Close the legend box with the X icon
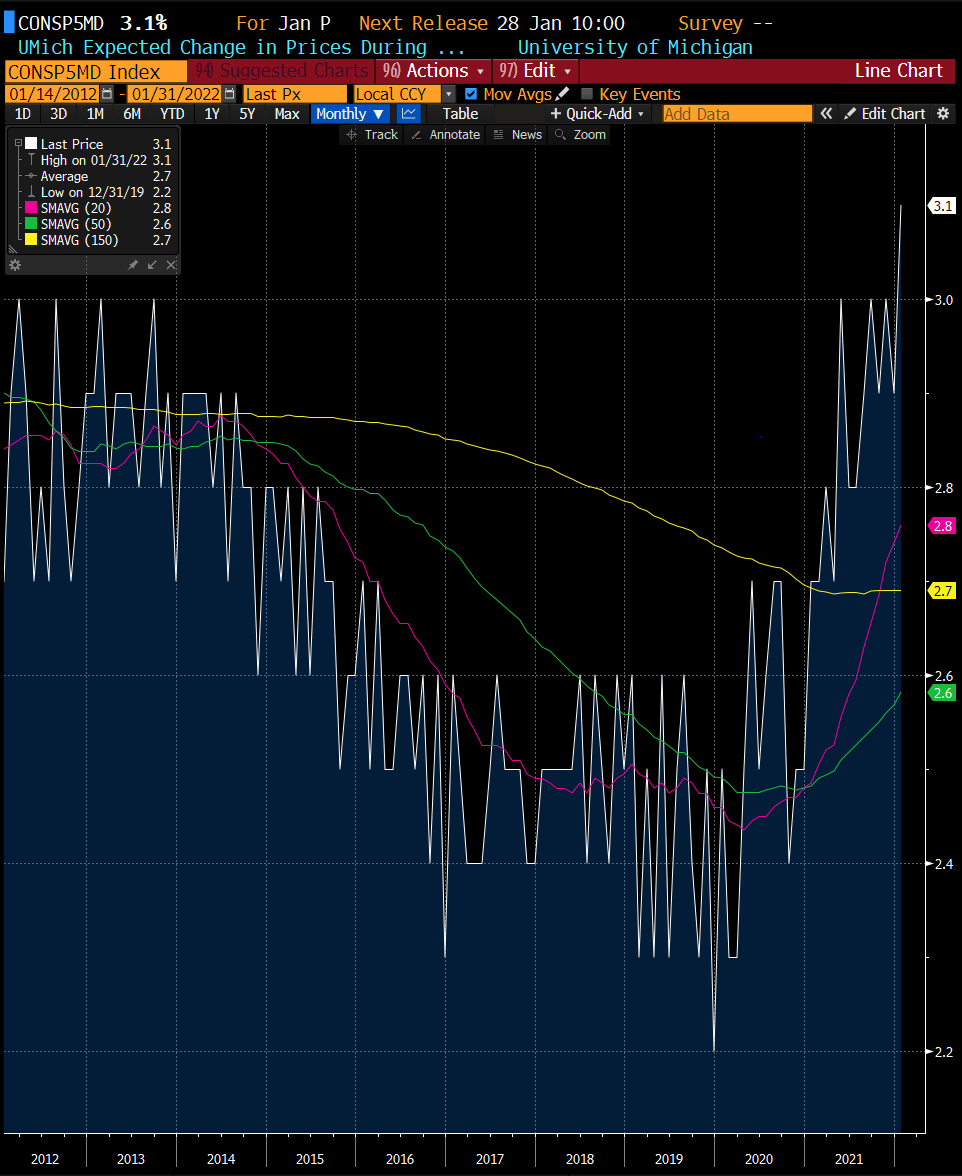 171,265
